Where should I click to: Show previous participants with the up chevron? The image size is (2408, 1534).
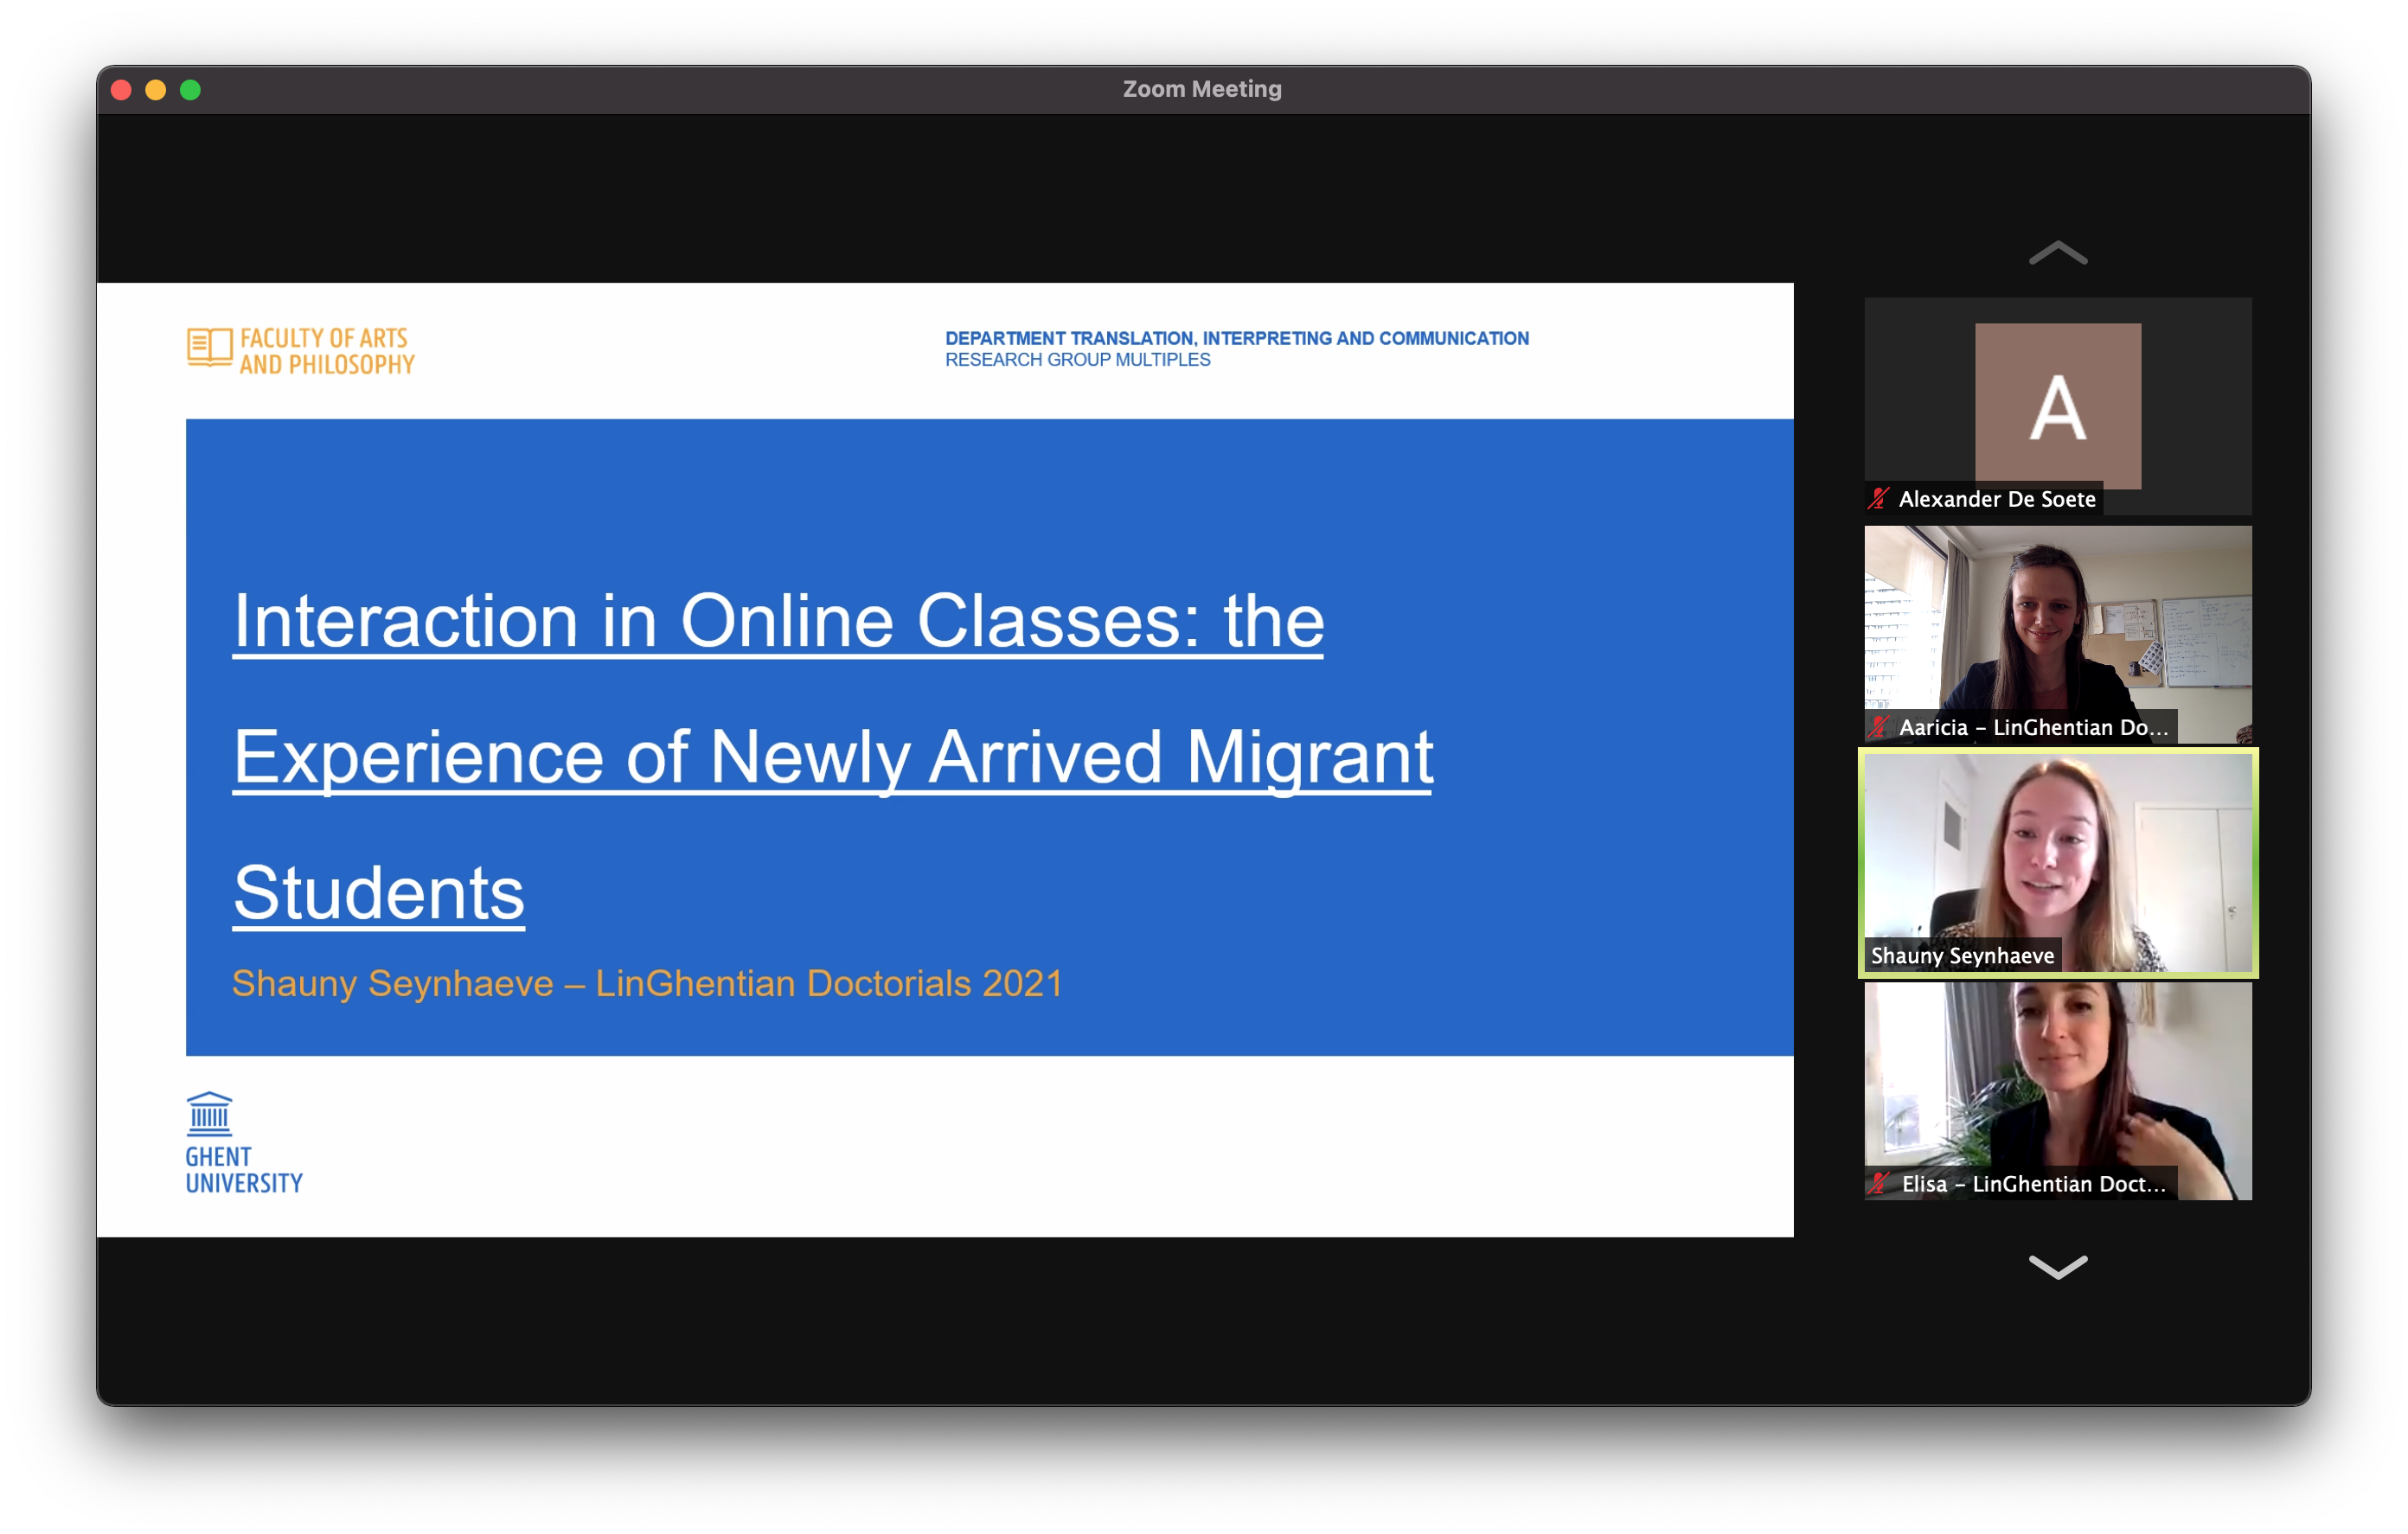(x=2057, y=253)
